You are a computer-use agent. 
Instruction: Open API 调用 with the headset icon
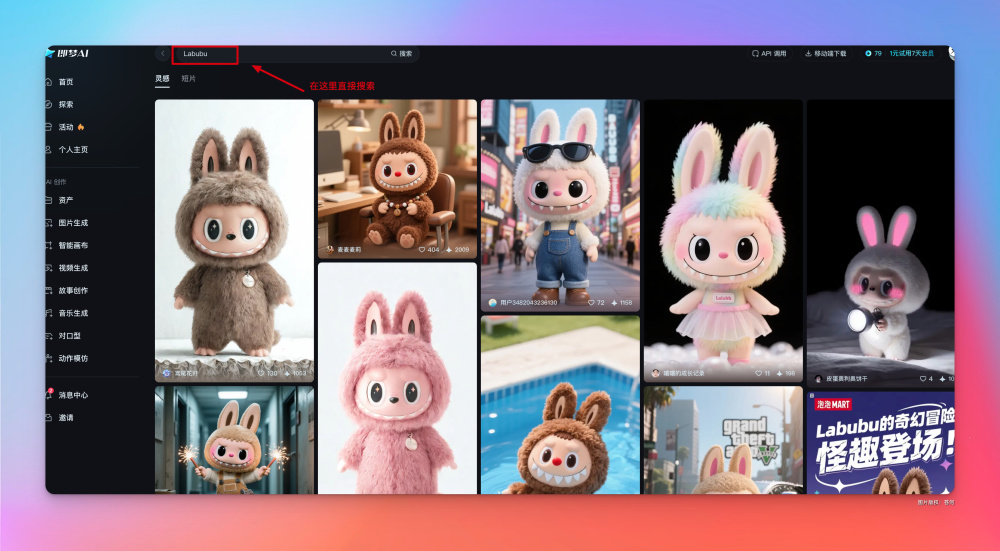(769, 54)
